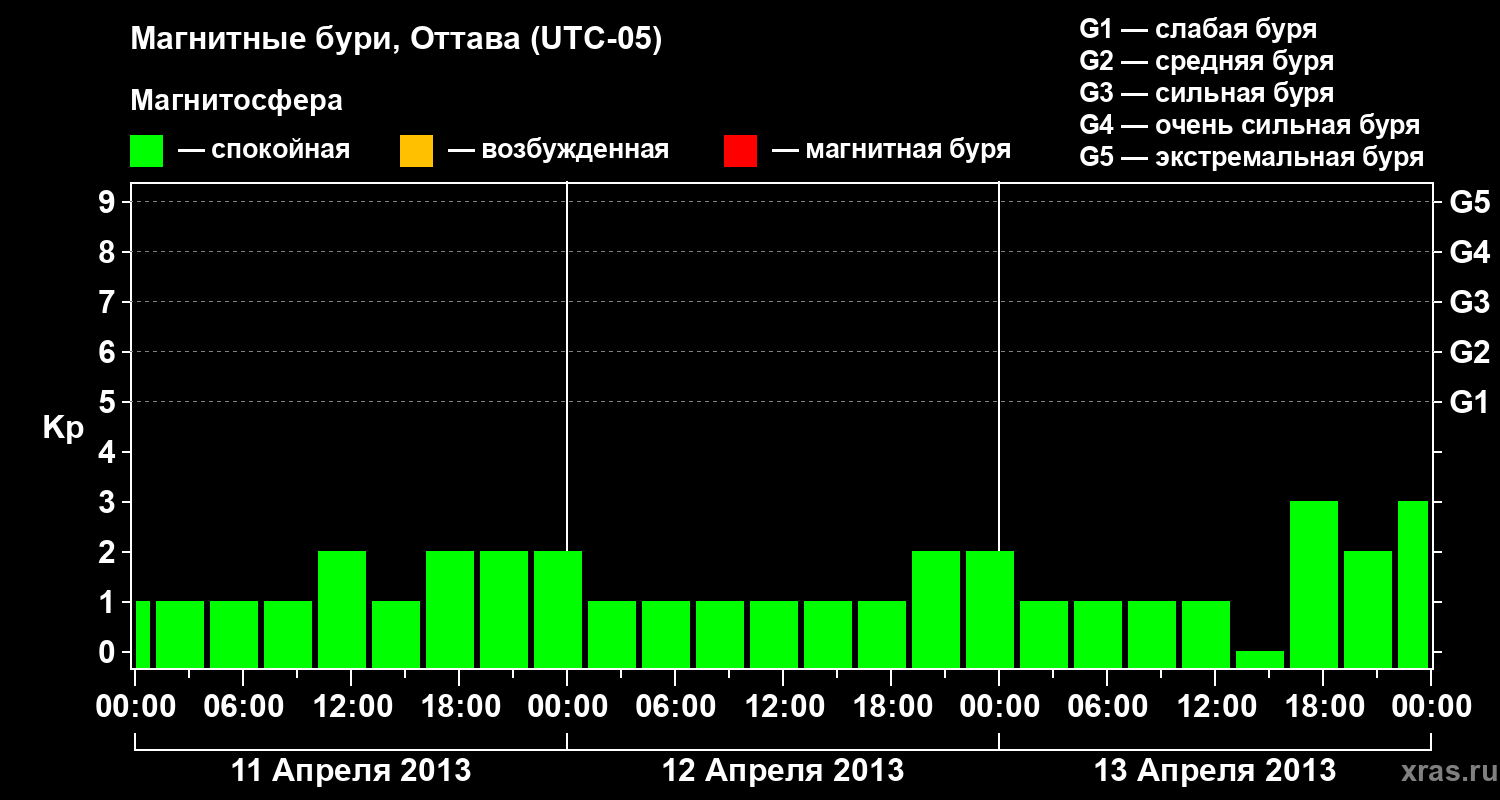Click the red 'магнитная буря' legend swatch
This screenshot has height=800, width=1500.
[x=740, y=151]
